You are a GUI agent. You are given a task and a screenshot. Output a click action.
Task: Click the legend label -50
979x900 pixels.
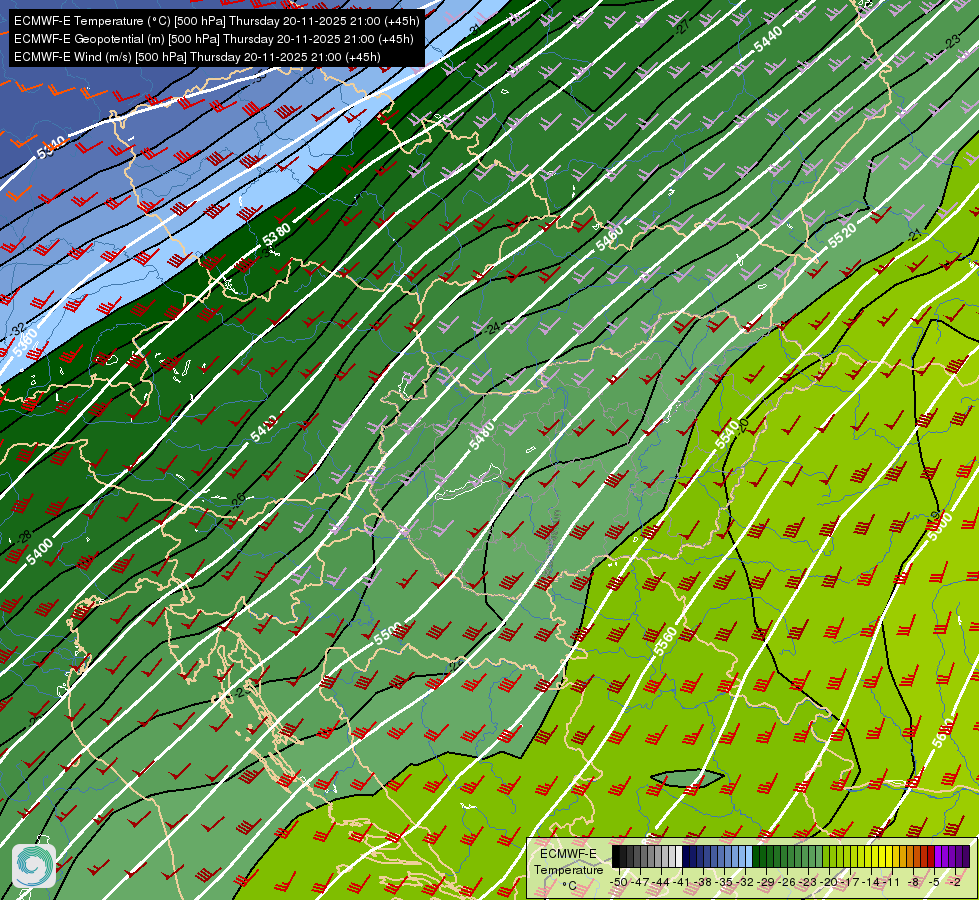[619, 882]
